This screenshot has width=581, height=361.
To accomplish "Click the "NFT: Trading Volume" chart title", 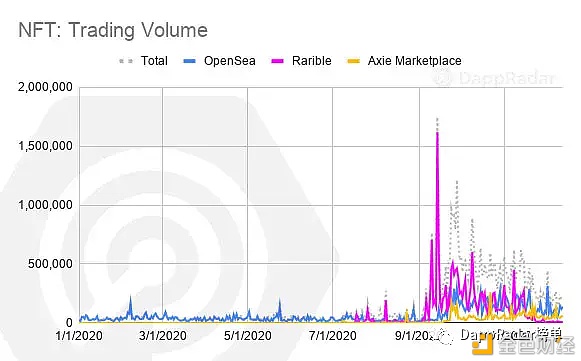I will (113, 30).
